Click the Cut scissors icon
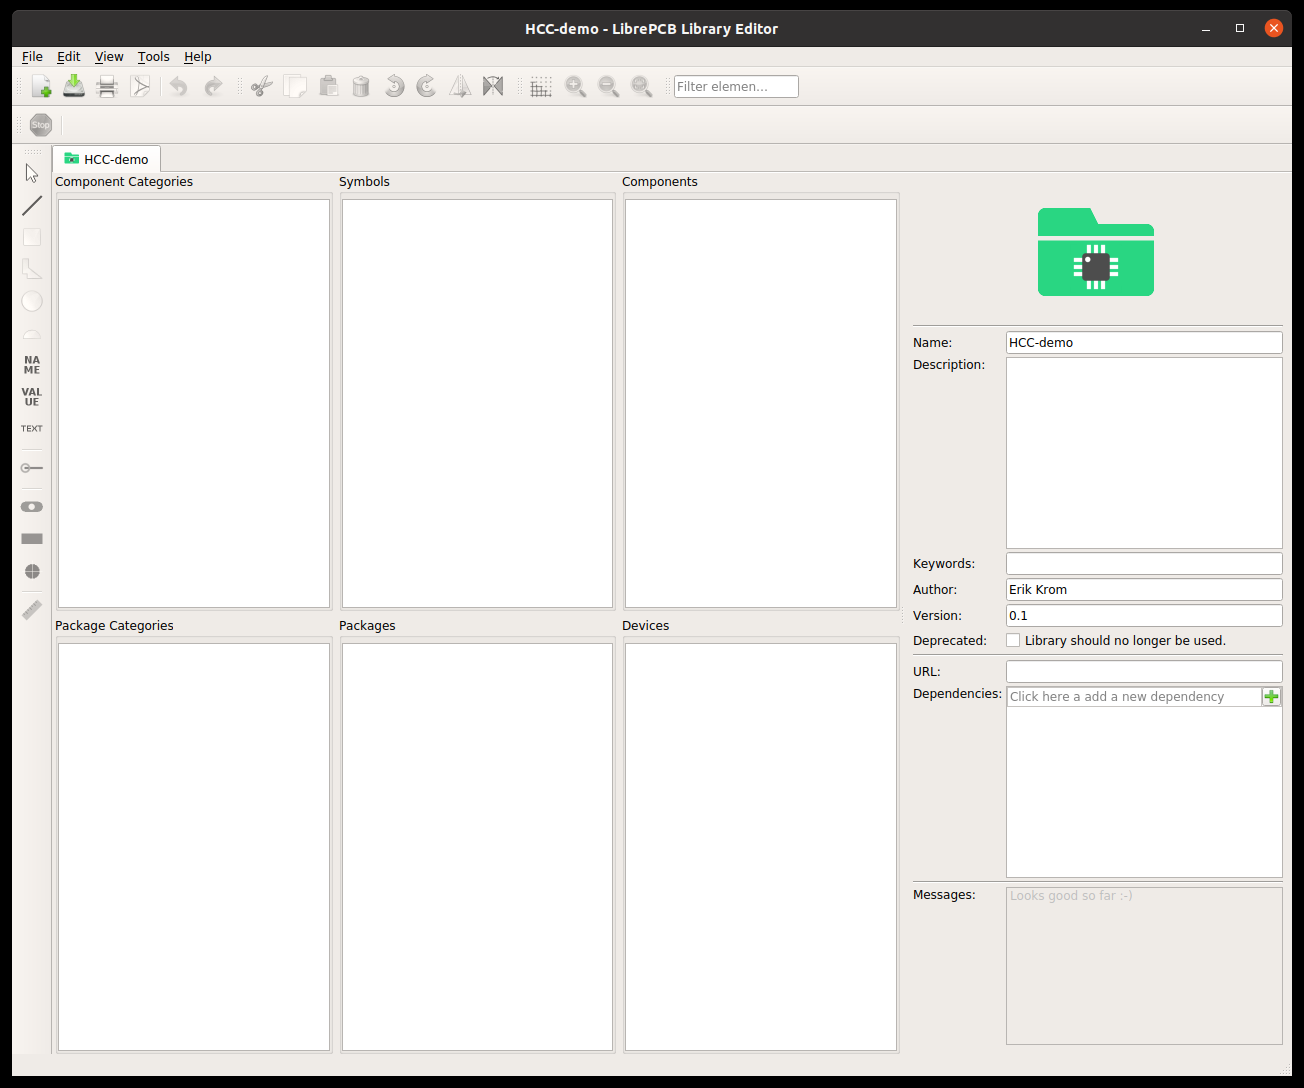 click(x=262, y=87)
